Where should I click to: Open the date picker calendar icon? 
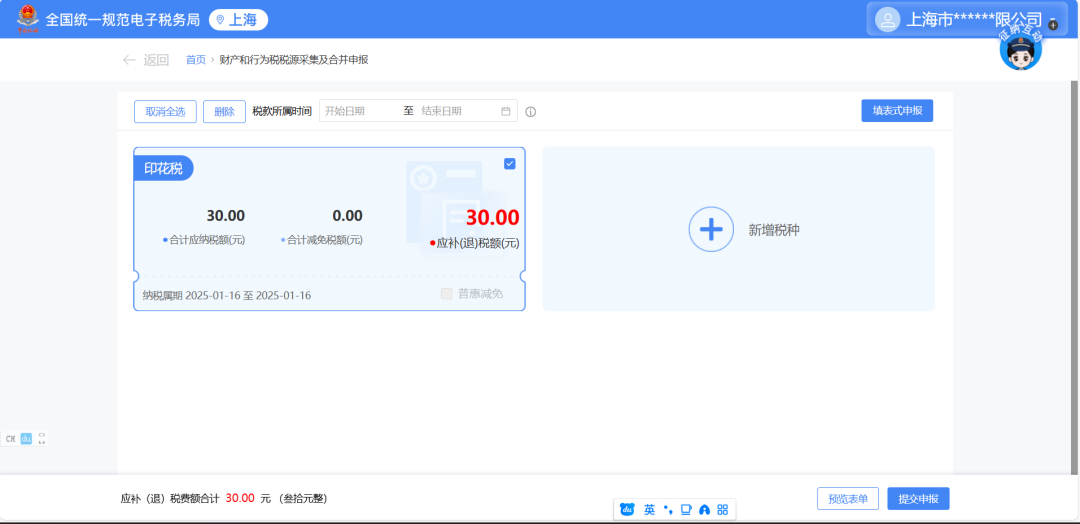[x=506, y=111]
